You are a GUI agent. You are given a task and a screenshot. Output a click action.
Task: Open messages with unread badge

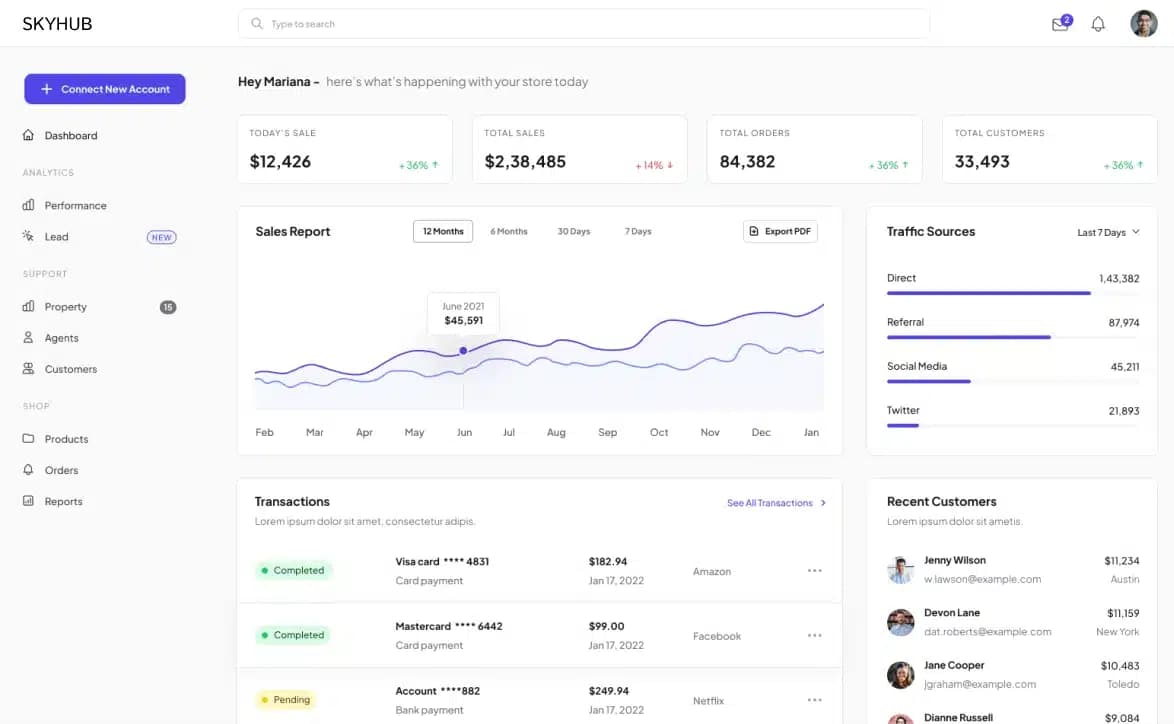[1059, 23]
